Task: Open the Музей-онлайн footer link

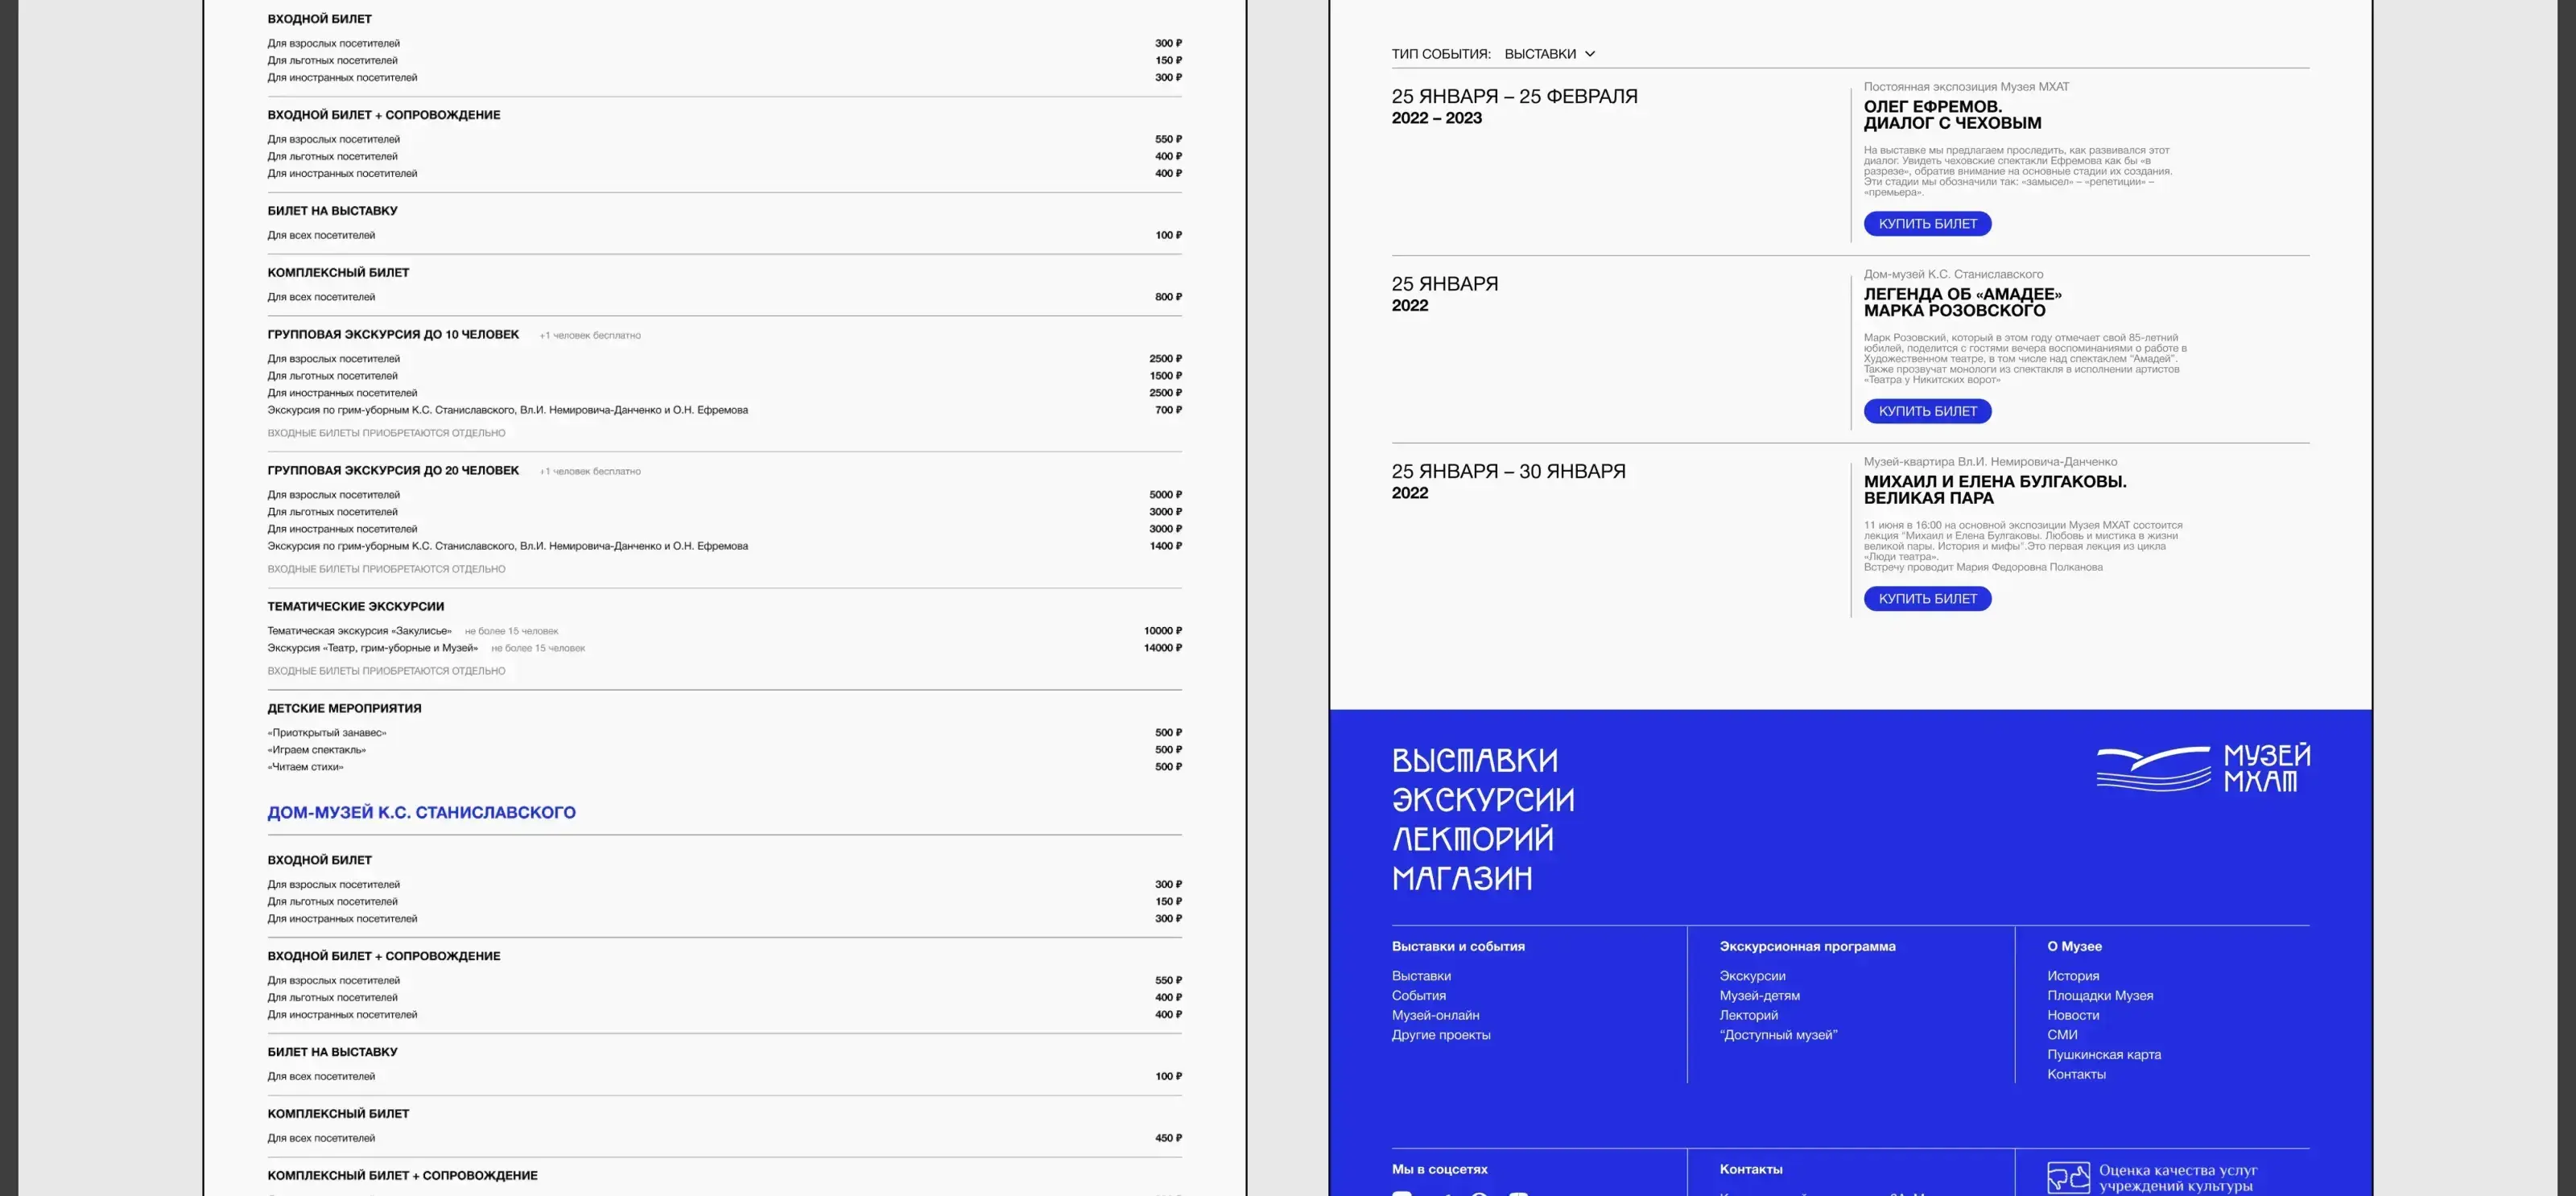Action: pos(1435,1015)
